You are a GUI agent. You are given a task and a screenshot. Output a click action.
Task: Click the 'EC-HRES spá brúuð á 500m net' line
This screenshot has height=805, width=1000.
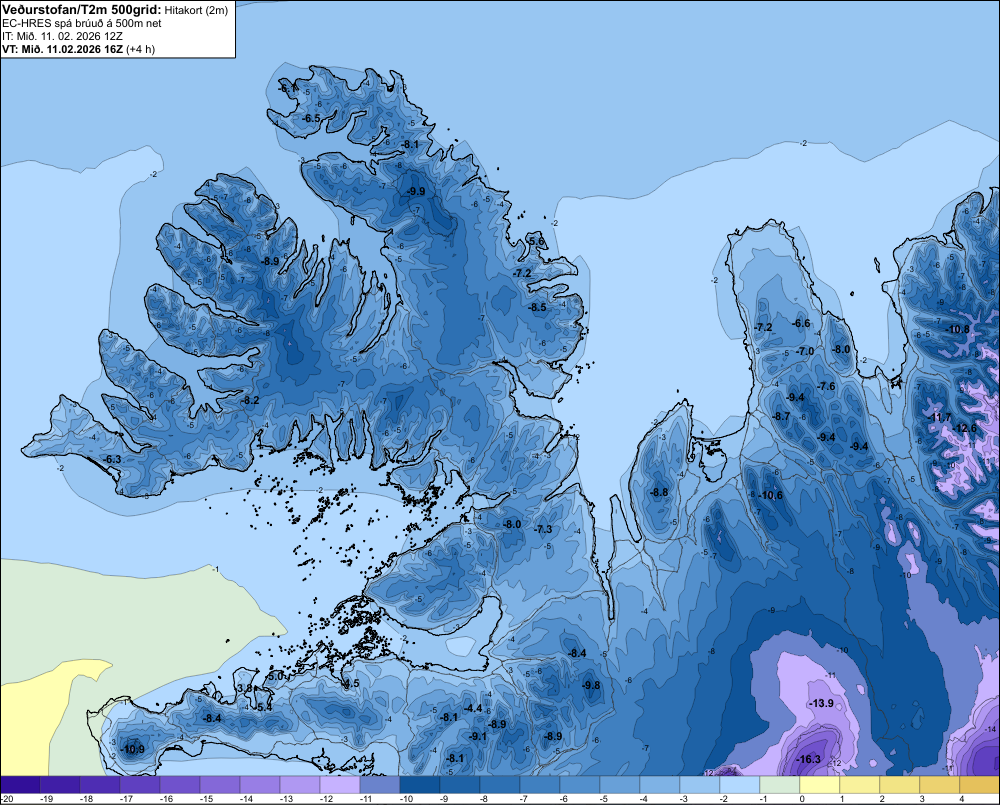(x=82, y=23)
